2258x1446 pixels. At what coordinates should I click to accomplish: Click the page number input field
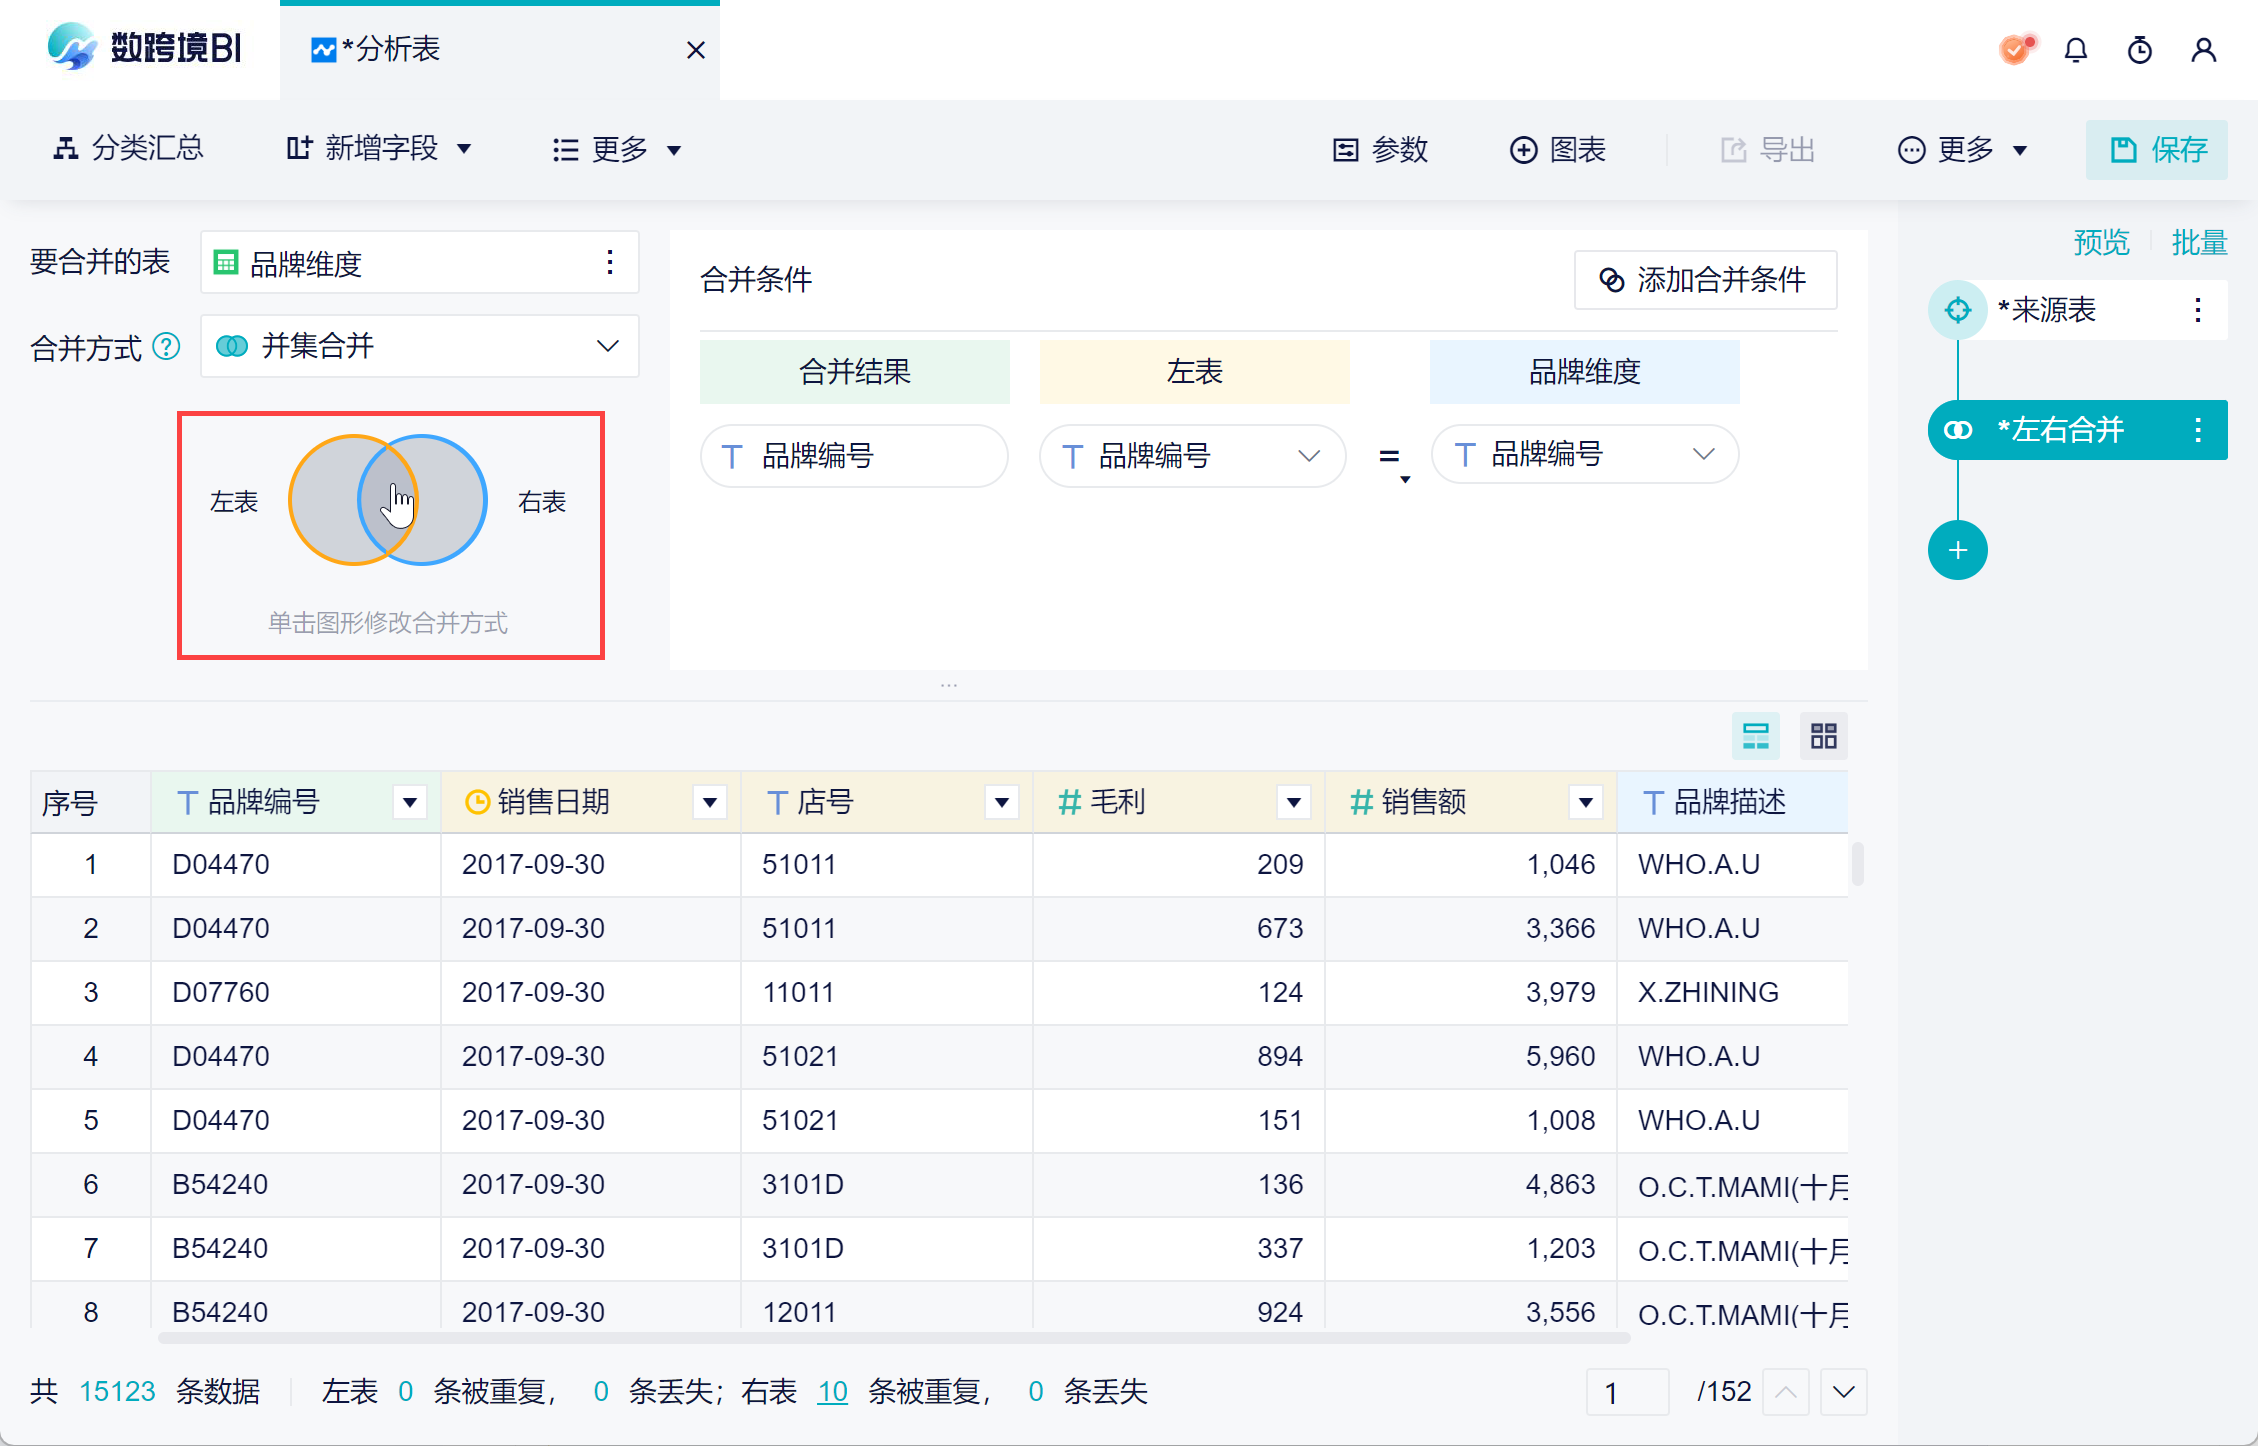[1627, 1392]
